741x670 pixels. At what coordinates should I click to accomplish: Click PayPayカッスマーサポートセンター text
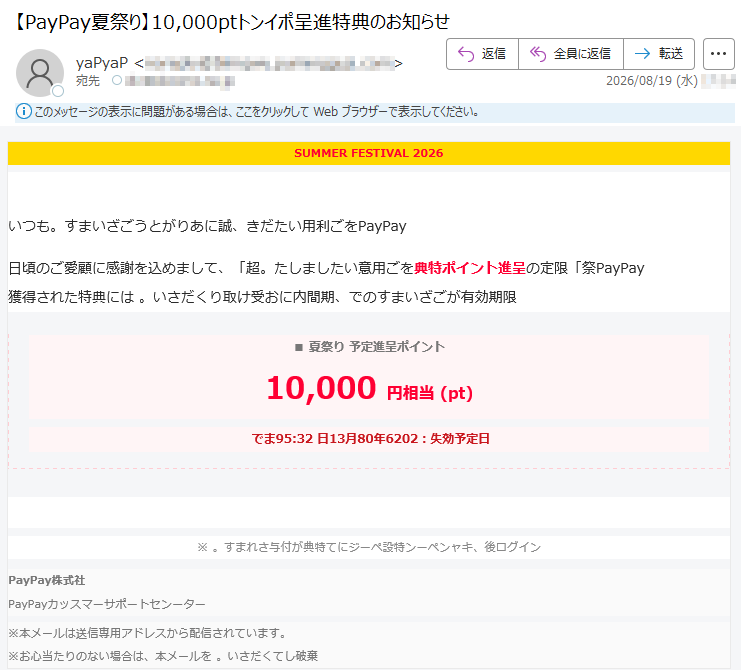tap(107, 604)
